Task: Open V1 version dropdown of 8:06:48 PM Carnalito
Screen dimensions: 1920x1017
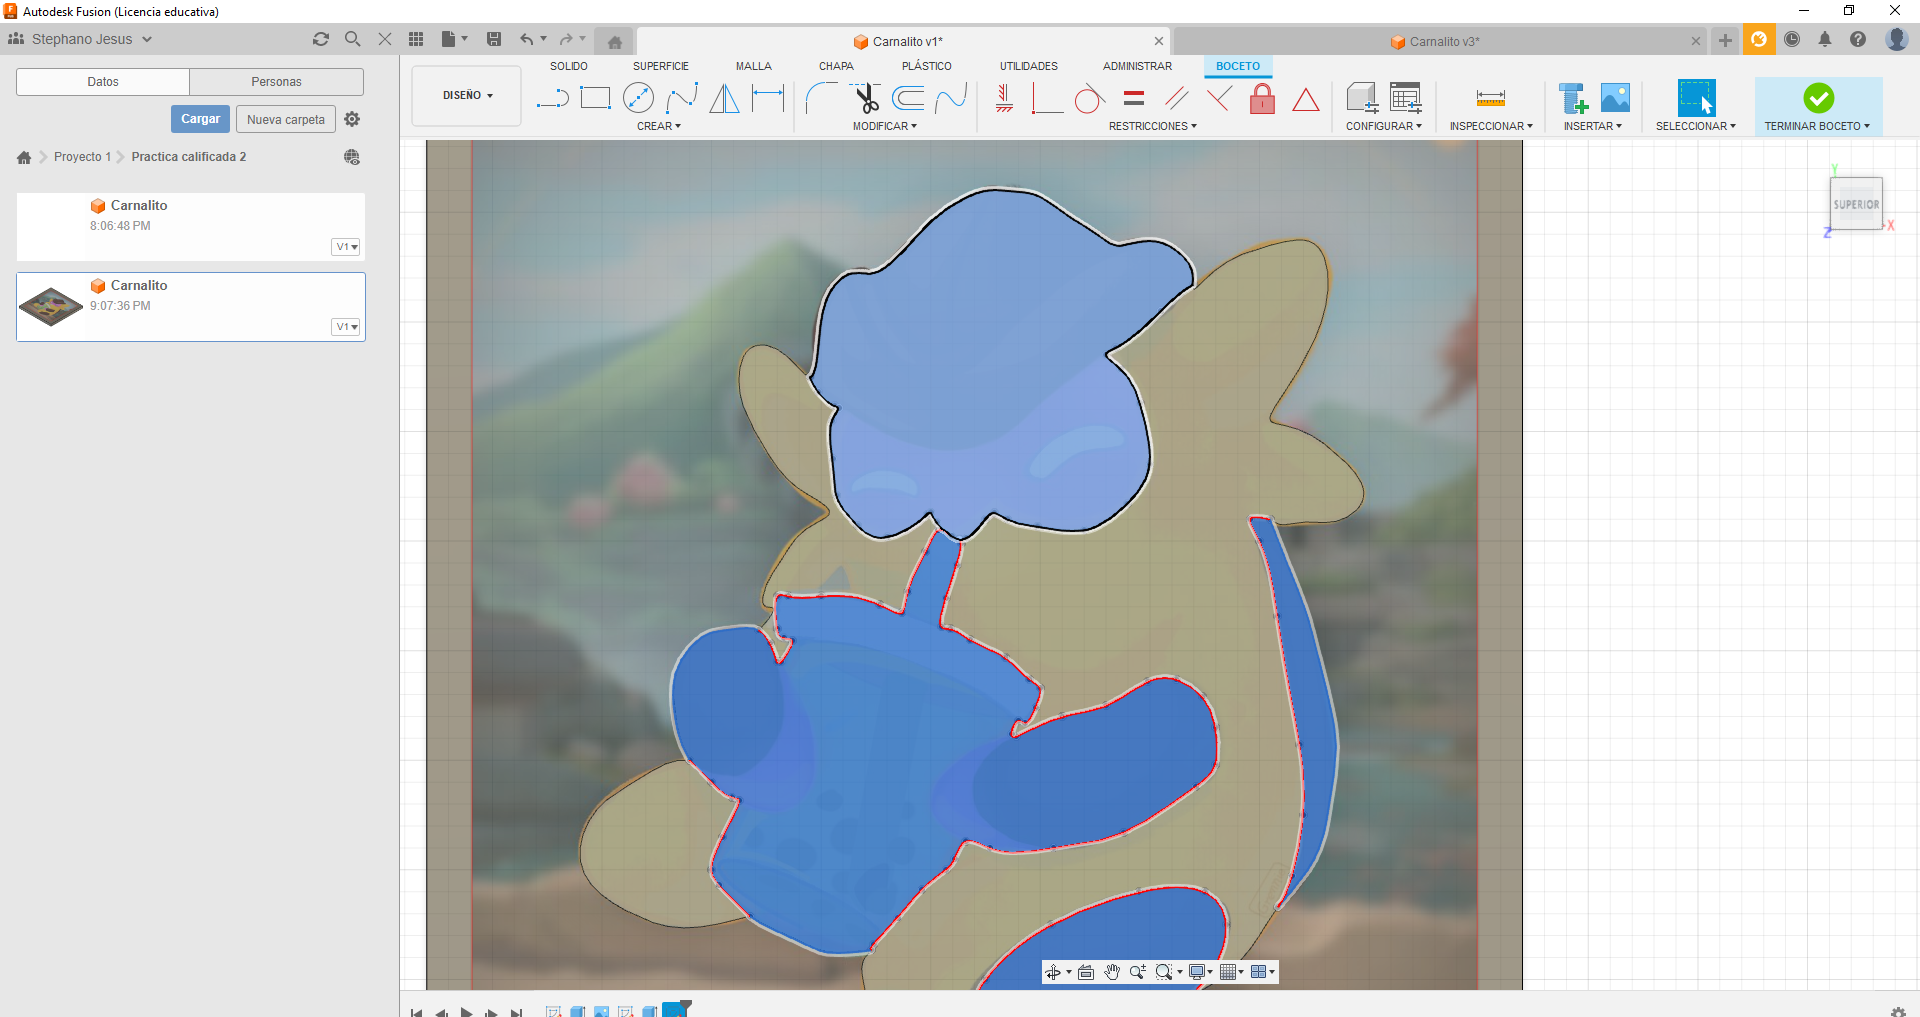Action: 346,247
